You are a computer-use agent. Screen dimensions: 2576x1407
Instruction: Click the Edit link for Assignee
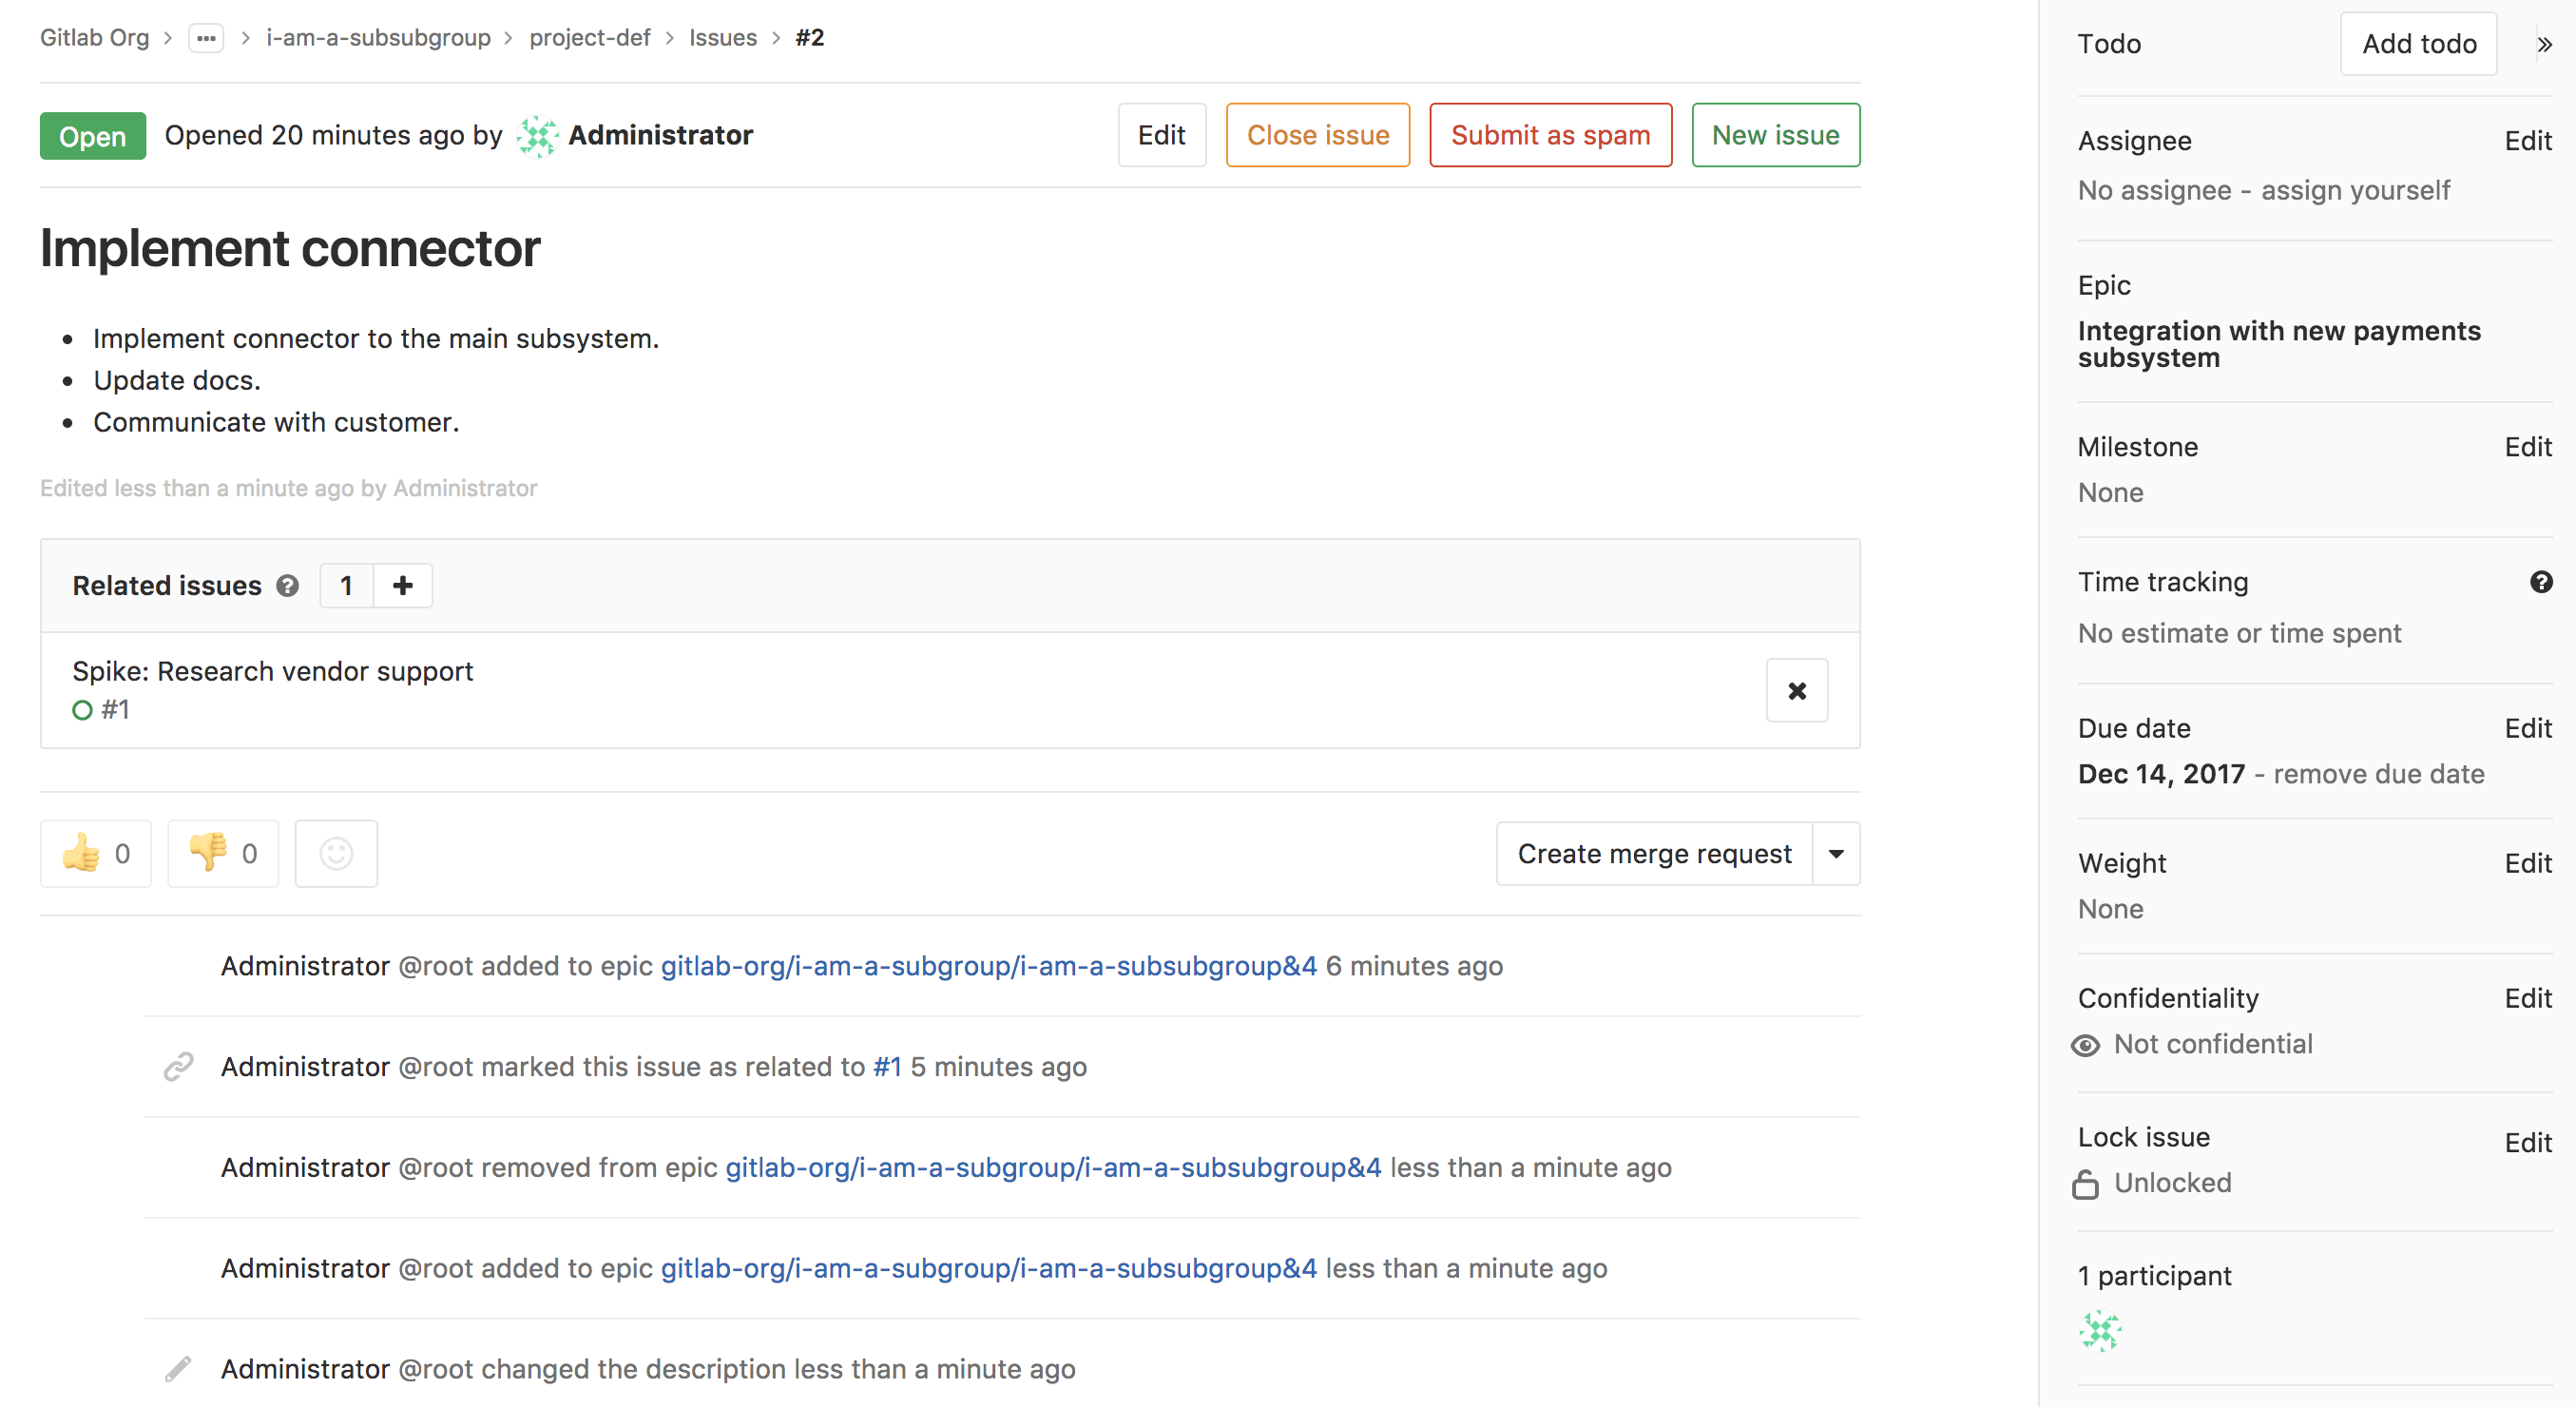pos(2528,139)
